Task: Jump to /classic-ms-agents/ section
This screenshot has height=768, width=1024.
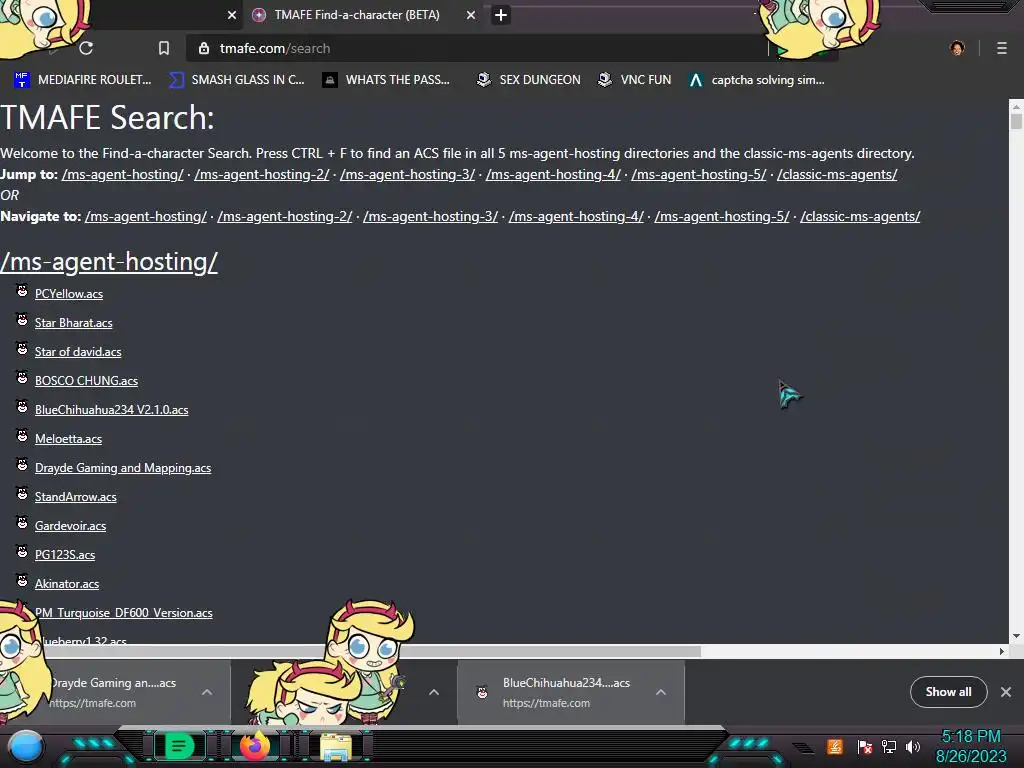Action: click(837, 174)
